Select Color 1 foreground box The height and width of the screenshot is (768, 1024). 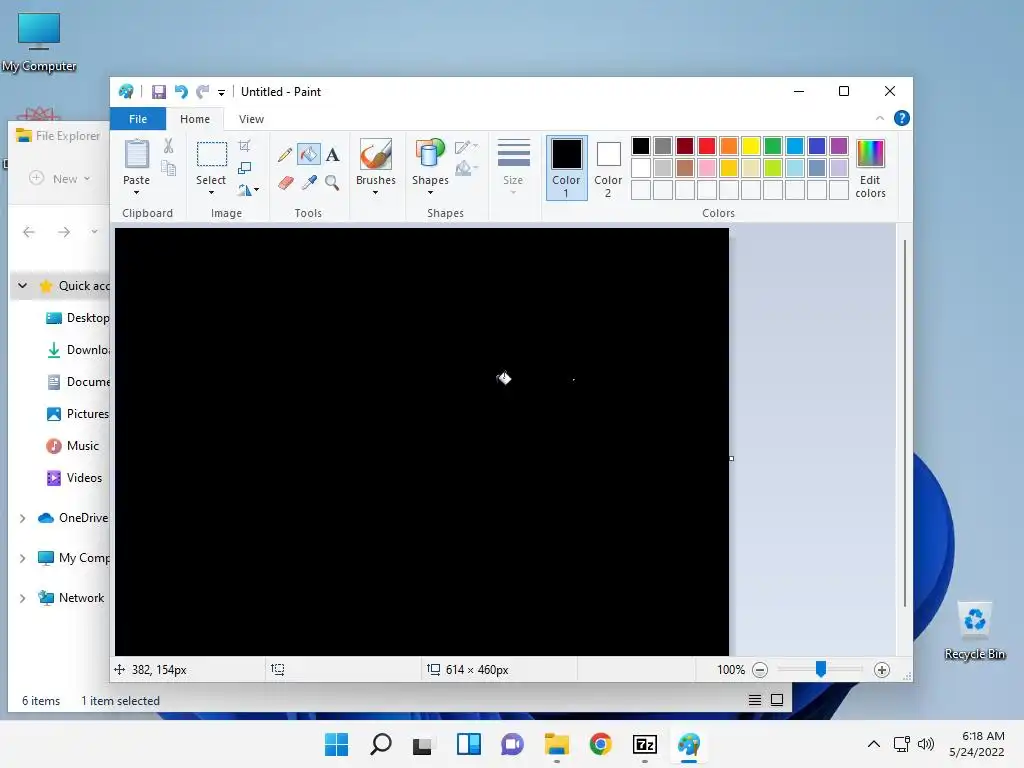tap(566, 168)
